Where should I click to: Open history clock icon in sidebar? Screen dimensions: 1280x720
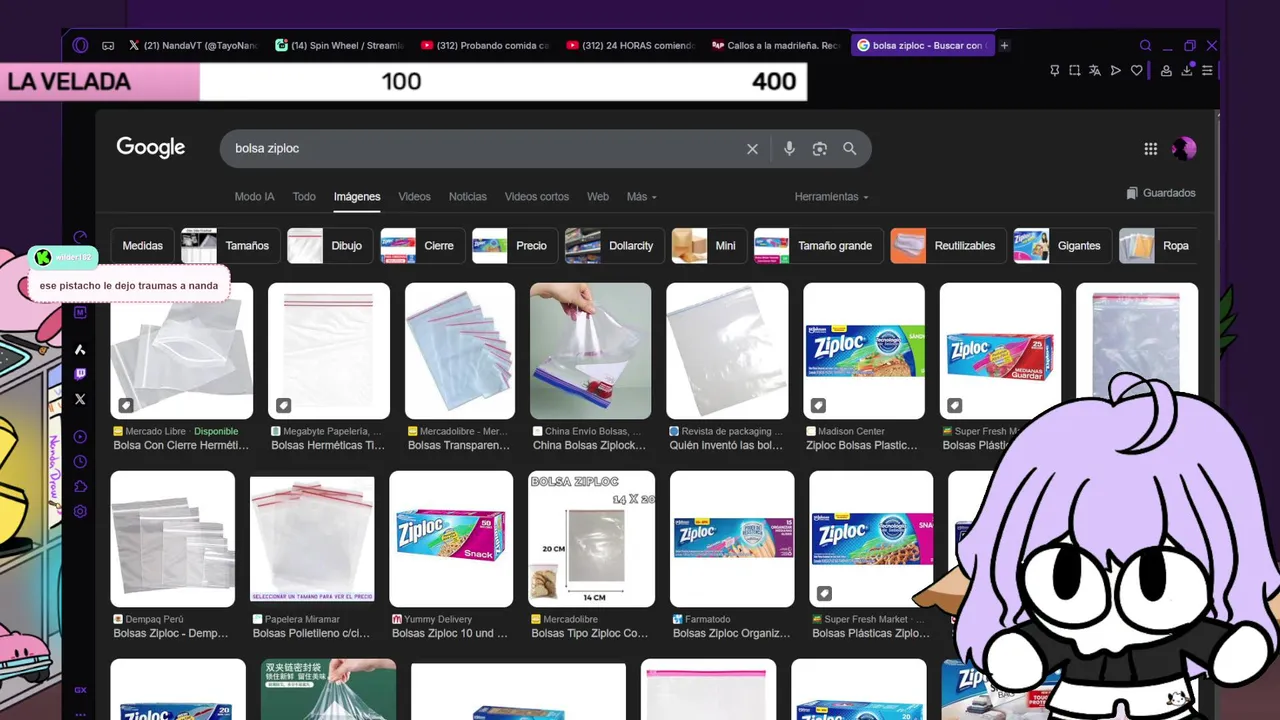[80, 462]
